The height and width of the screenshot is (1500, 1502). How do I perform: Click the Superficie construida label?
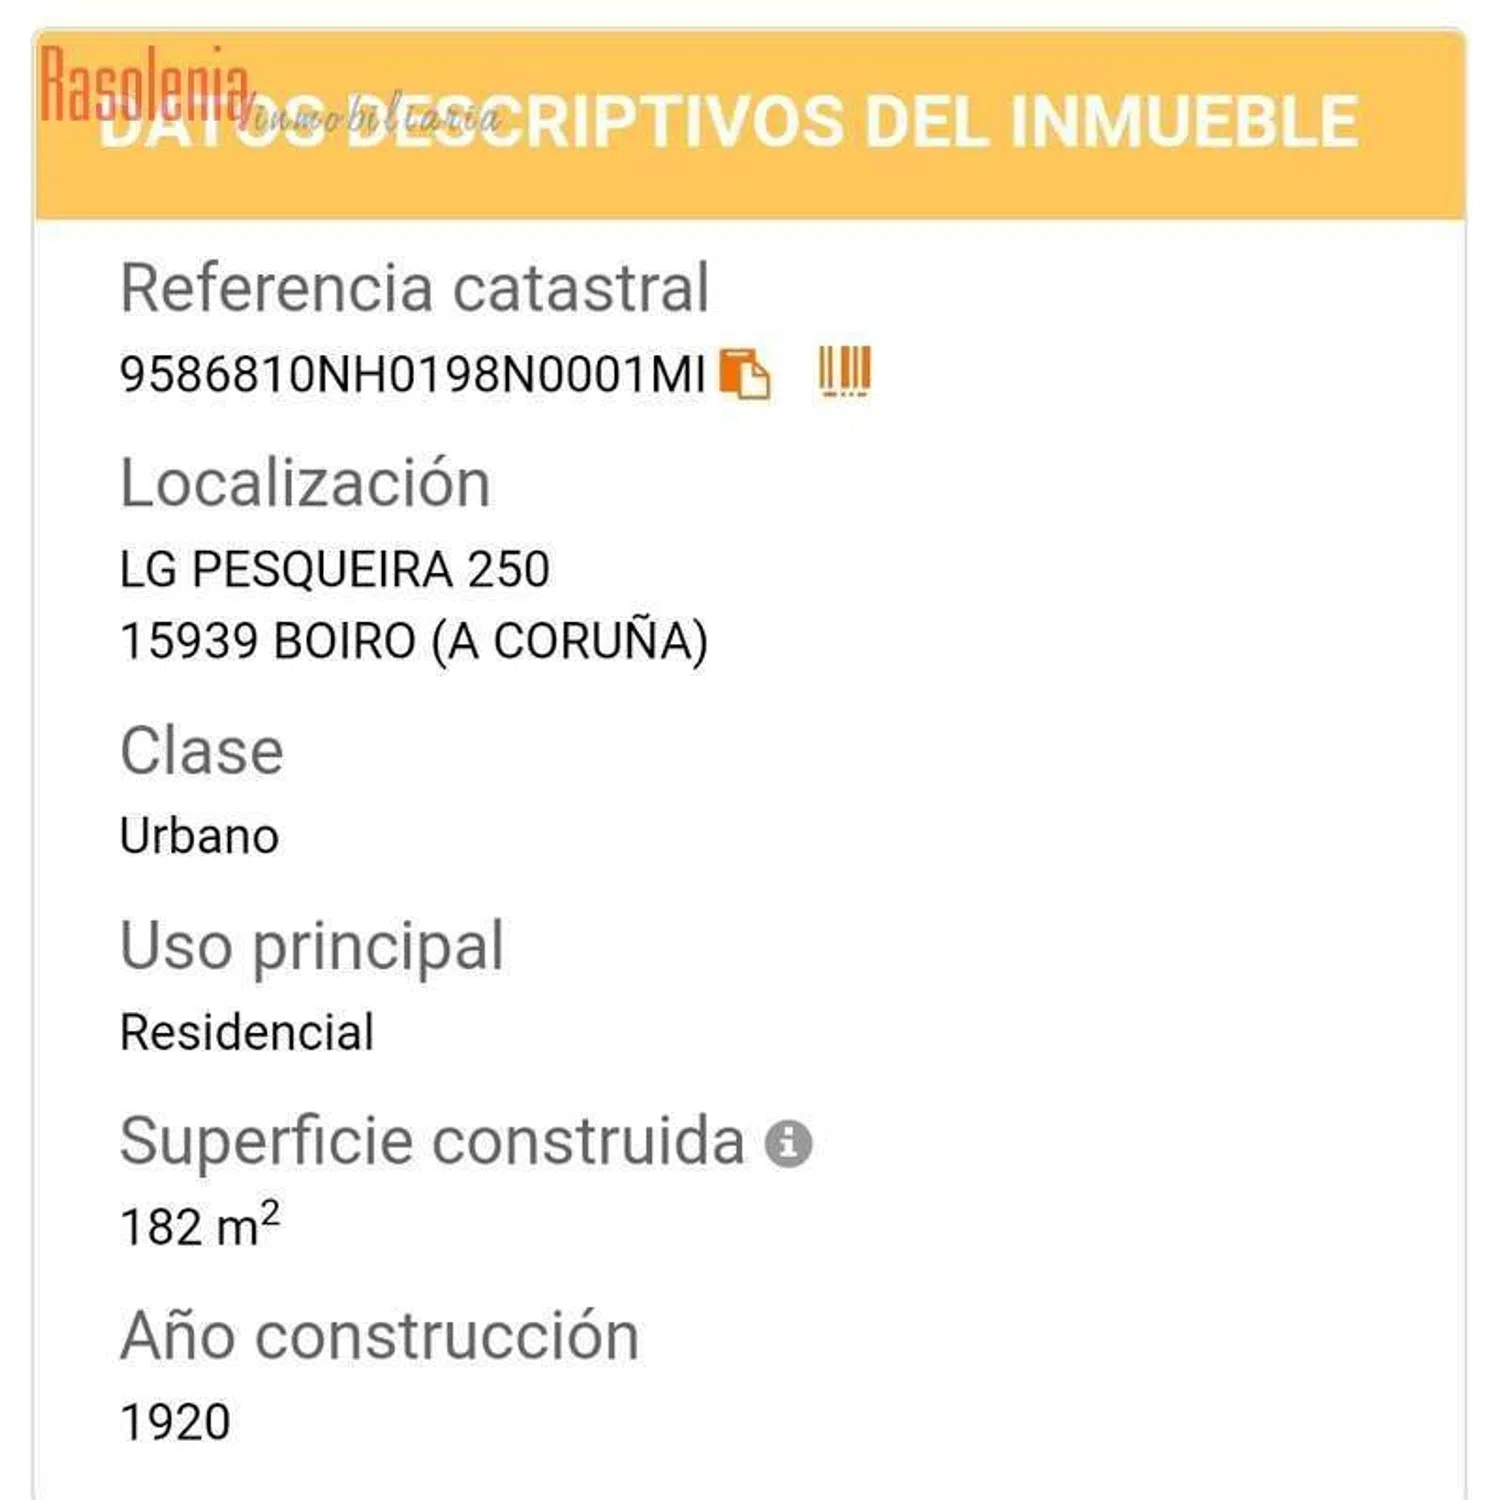432,1141
